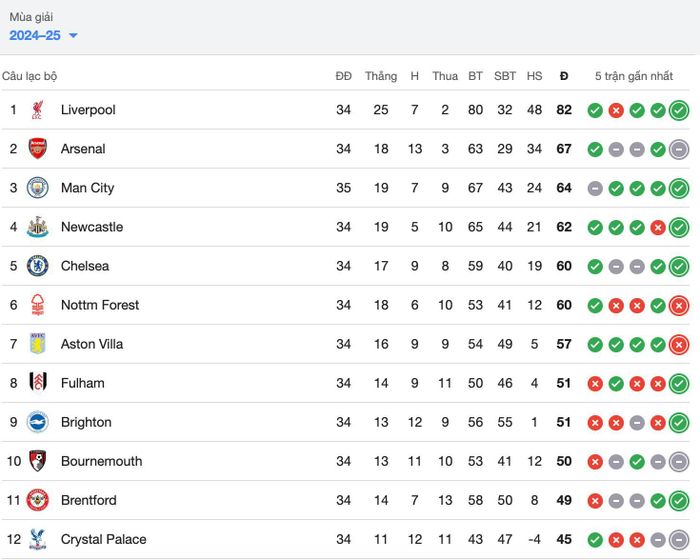Click the Crystal Palace team name
Screen dimensions: 700x560
[104, 539]
